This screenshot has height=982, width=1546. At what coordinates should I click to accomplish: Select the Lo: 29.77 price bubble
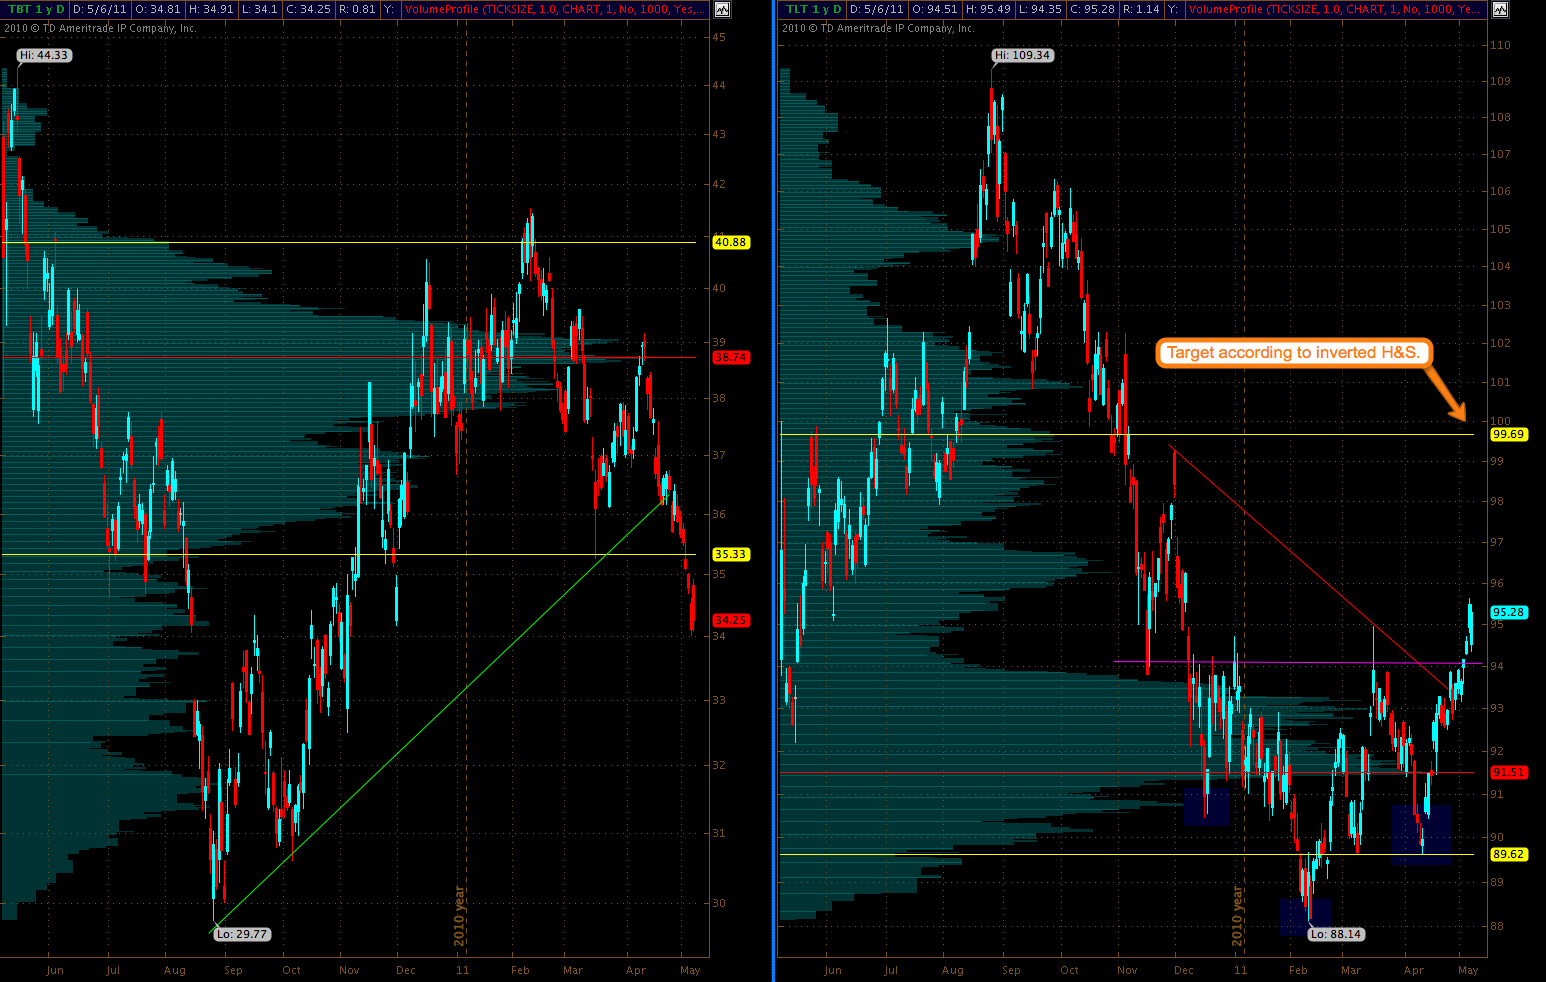[x=242, y=934]
